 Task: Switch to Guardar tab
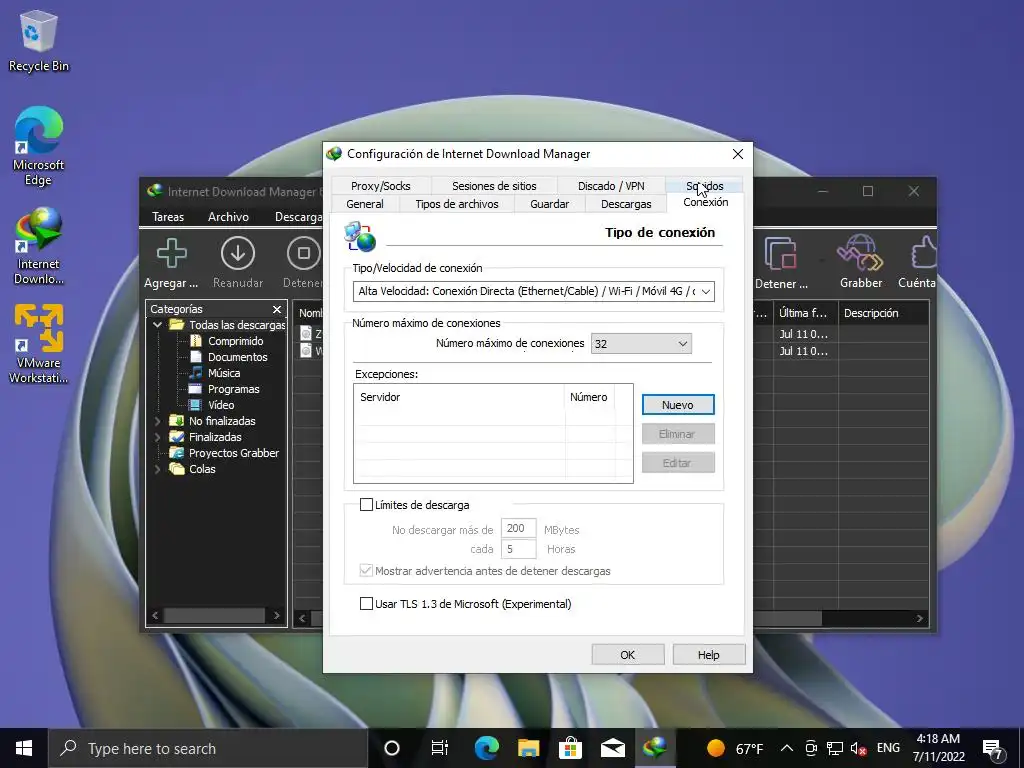click(x=549, y=204)
